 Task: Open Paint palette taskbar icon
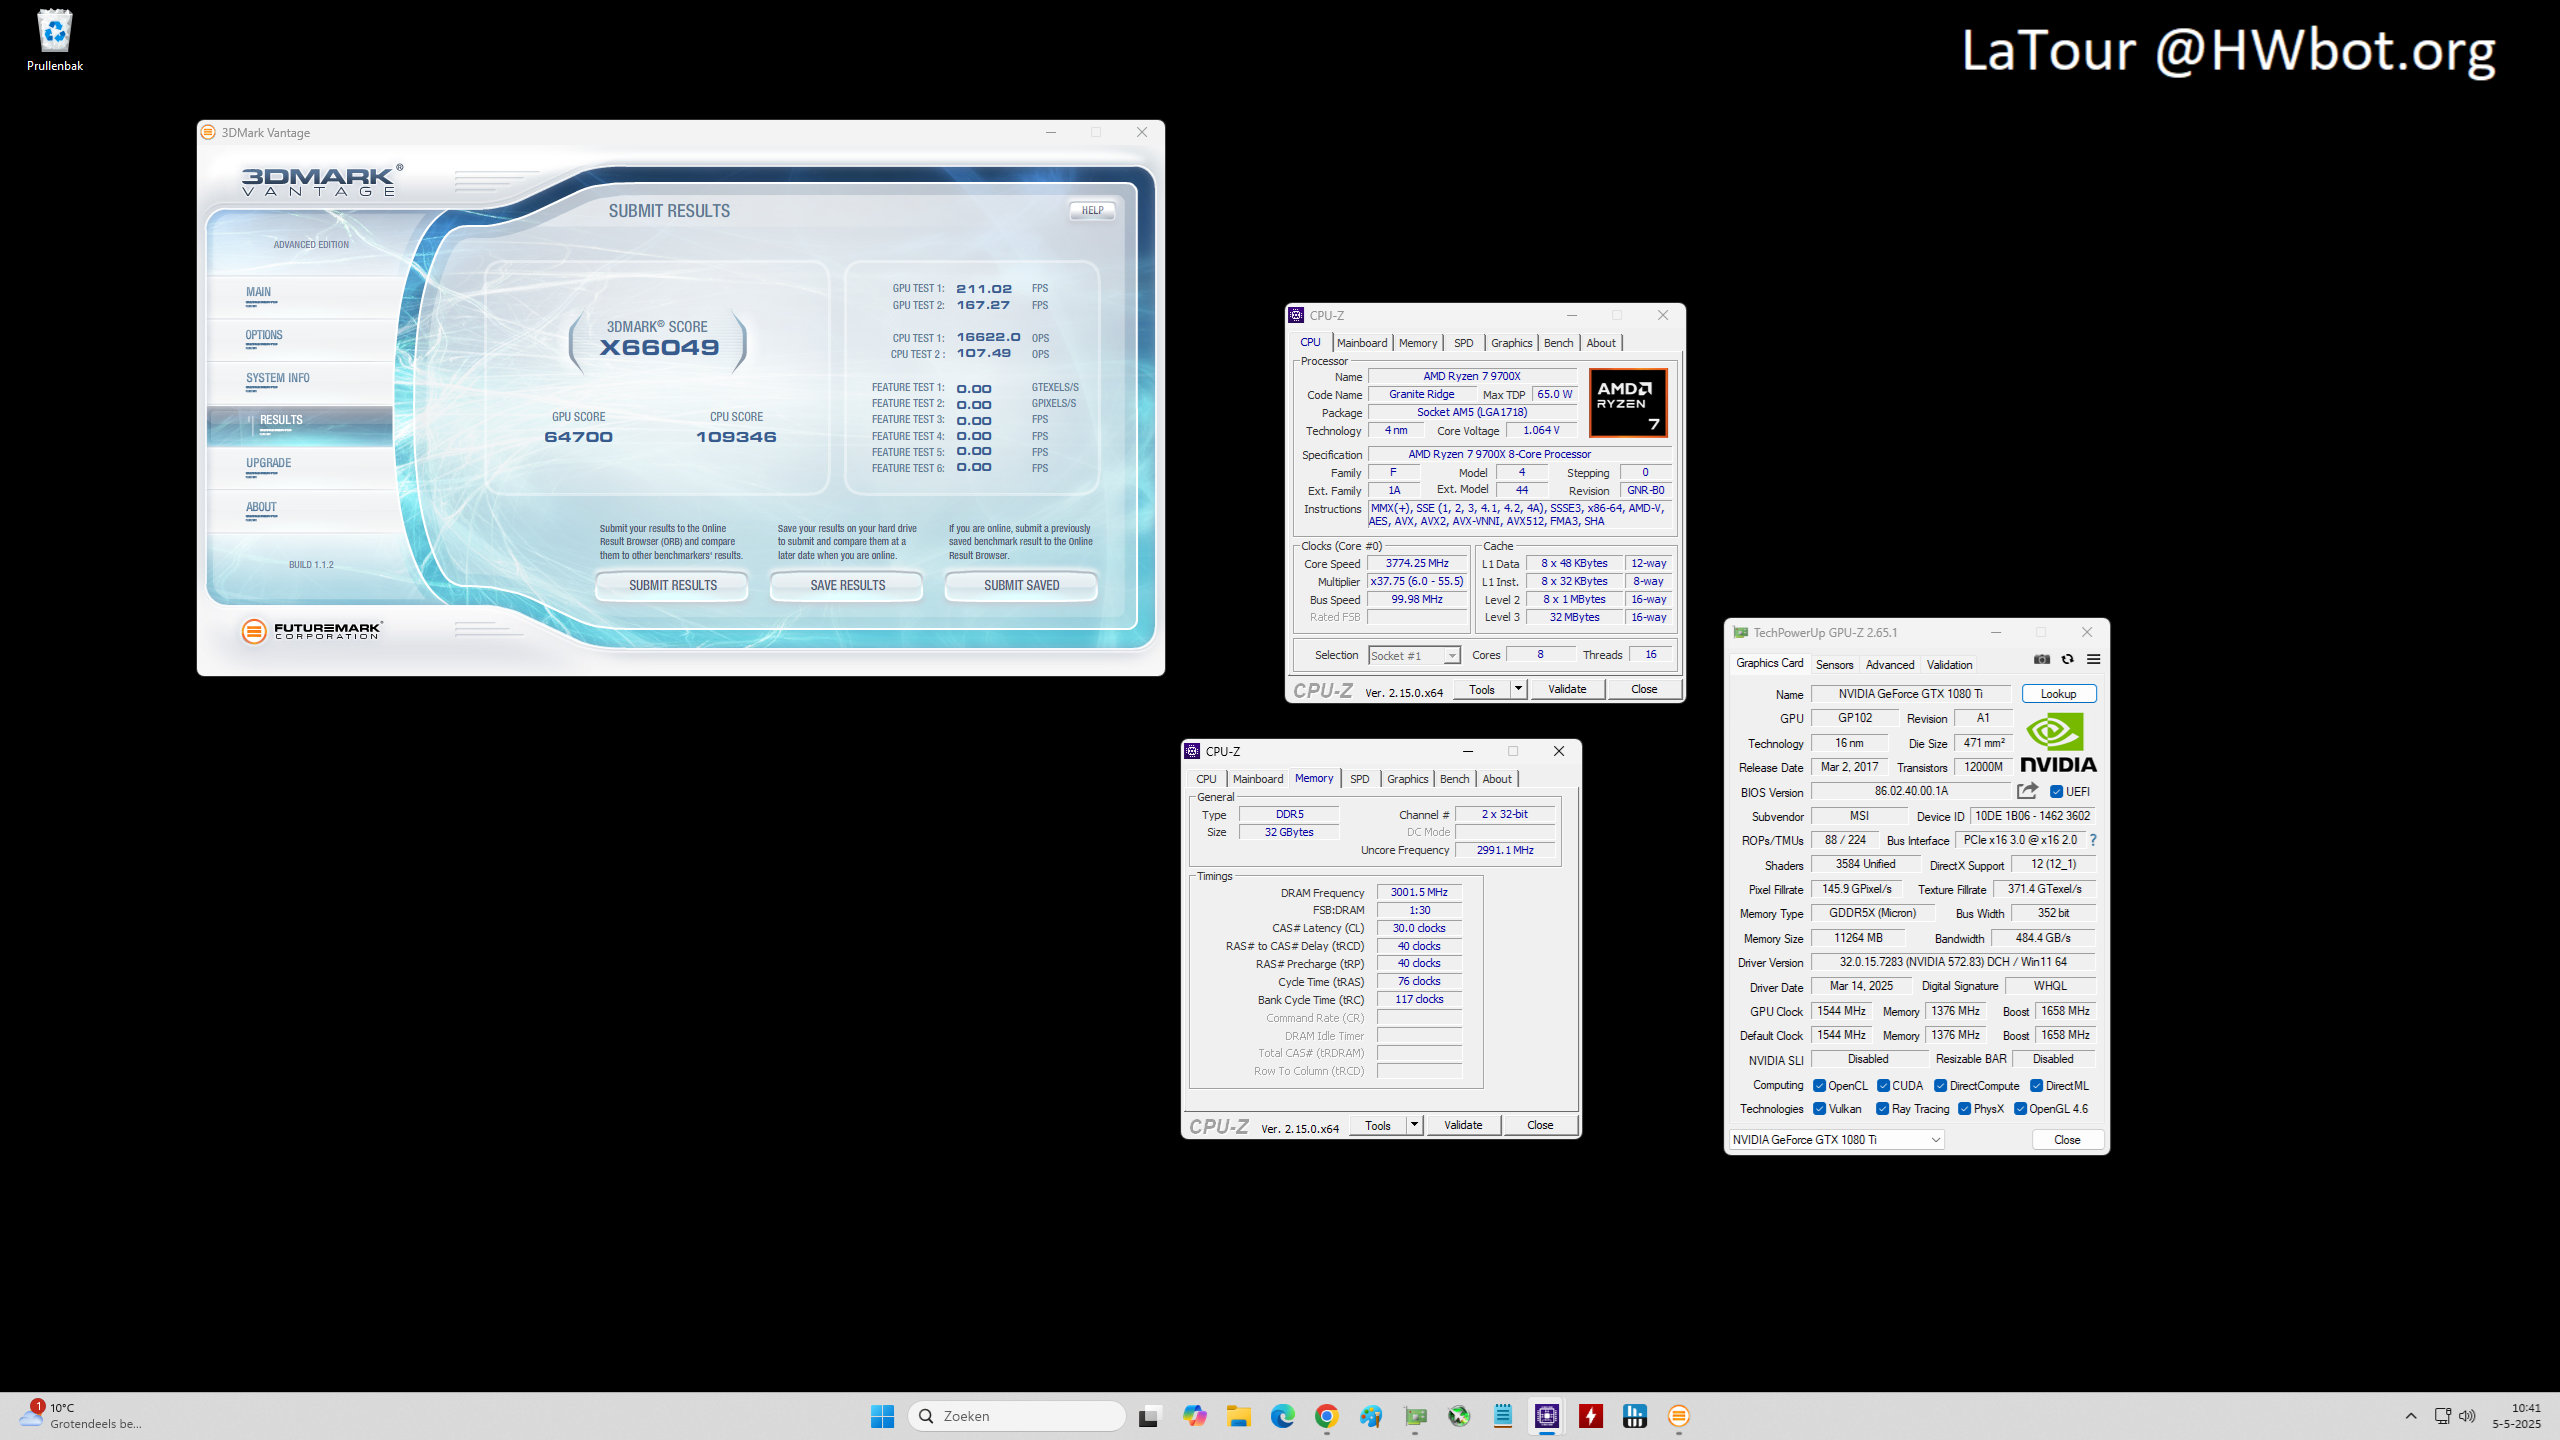tap(1371, 1416)
